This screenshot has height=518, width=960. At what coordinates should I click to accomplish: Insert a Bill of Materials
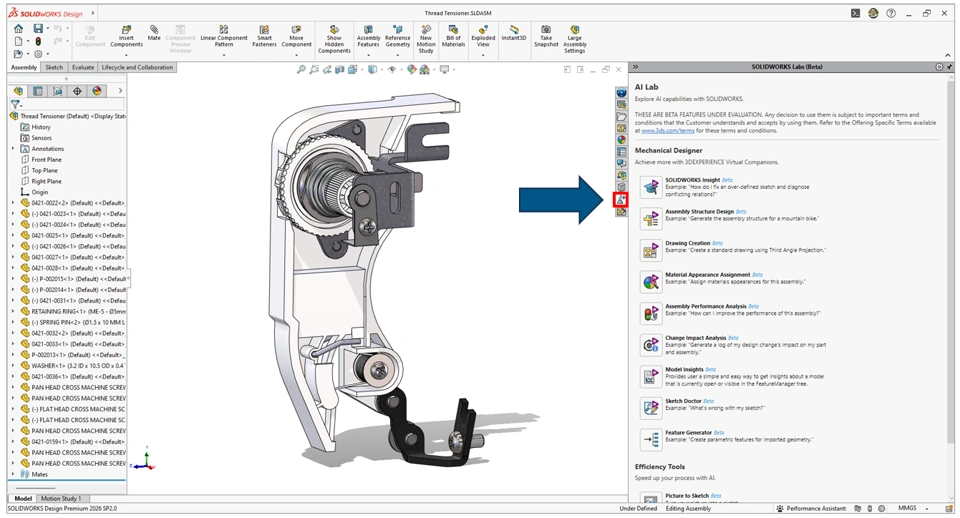(x=453, y=36)
